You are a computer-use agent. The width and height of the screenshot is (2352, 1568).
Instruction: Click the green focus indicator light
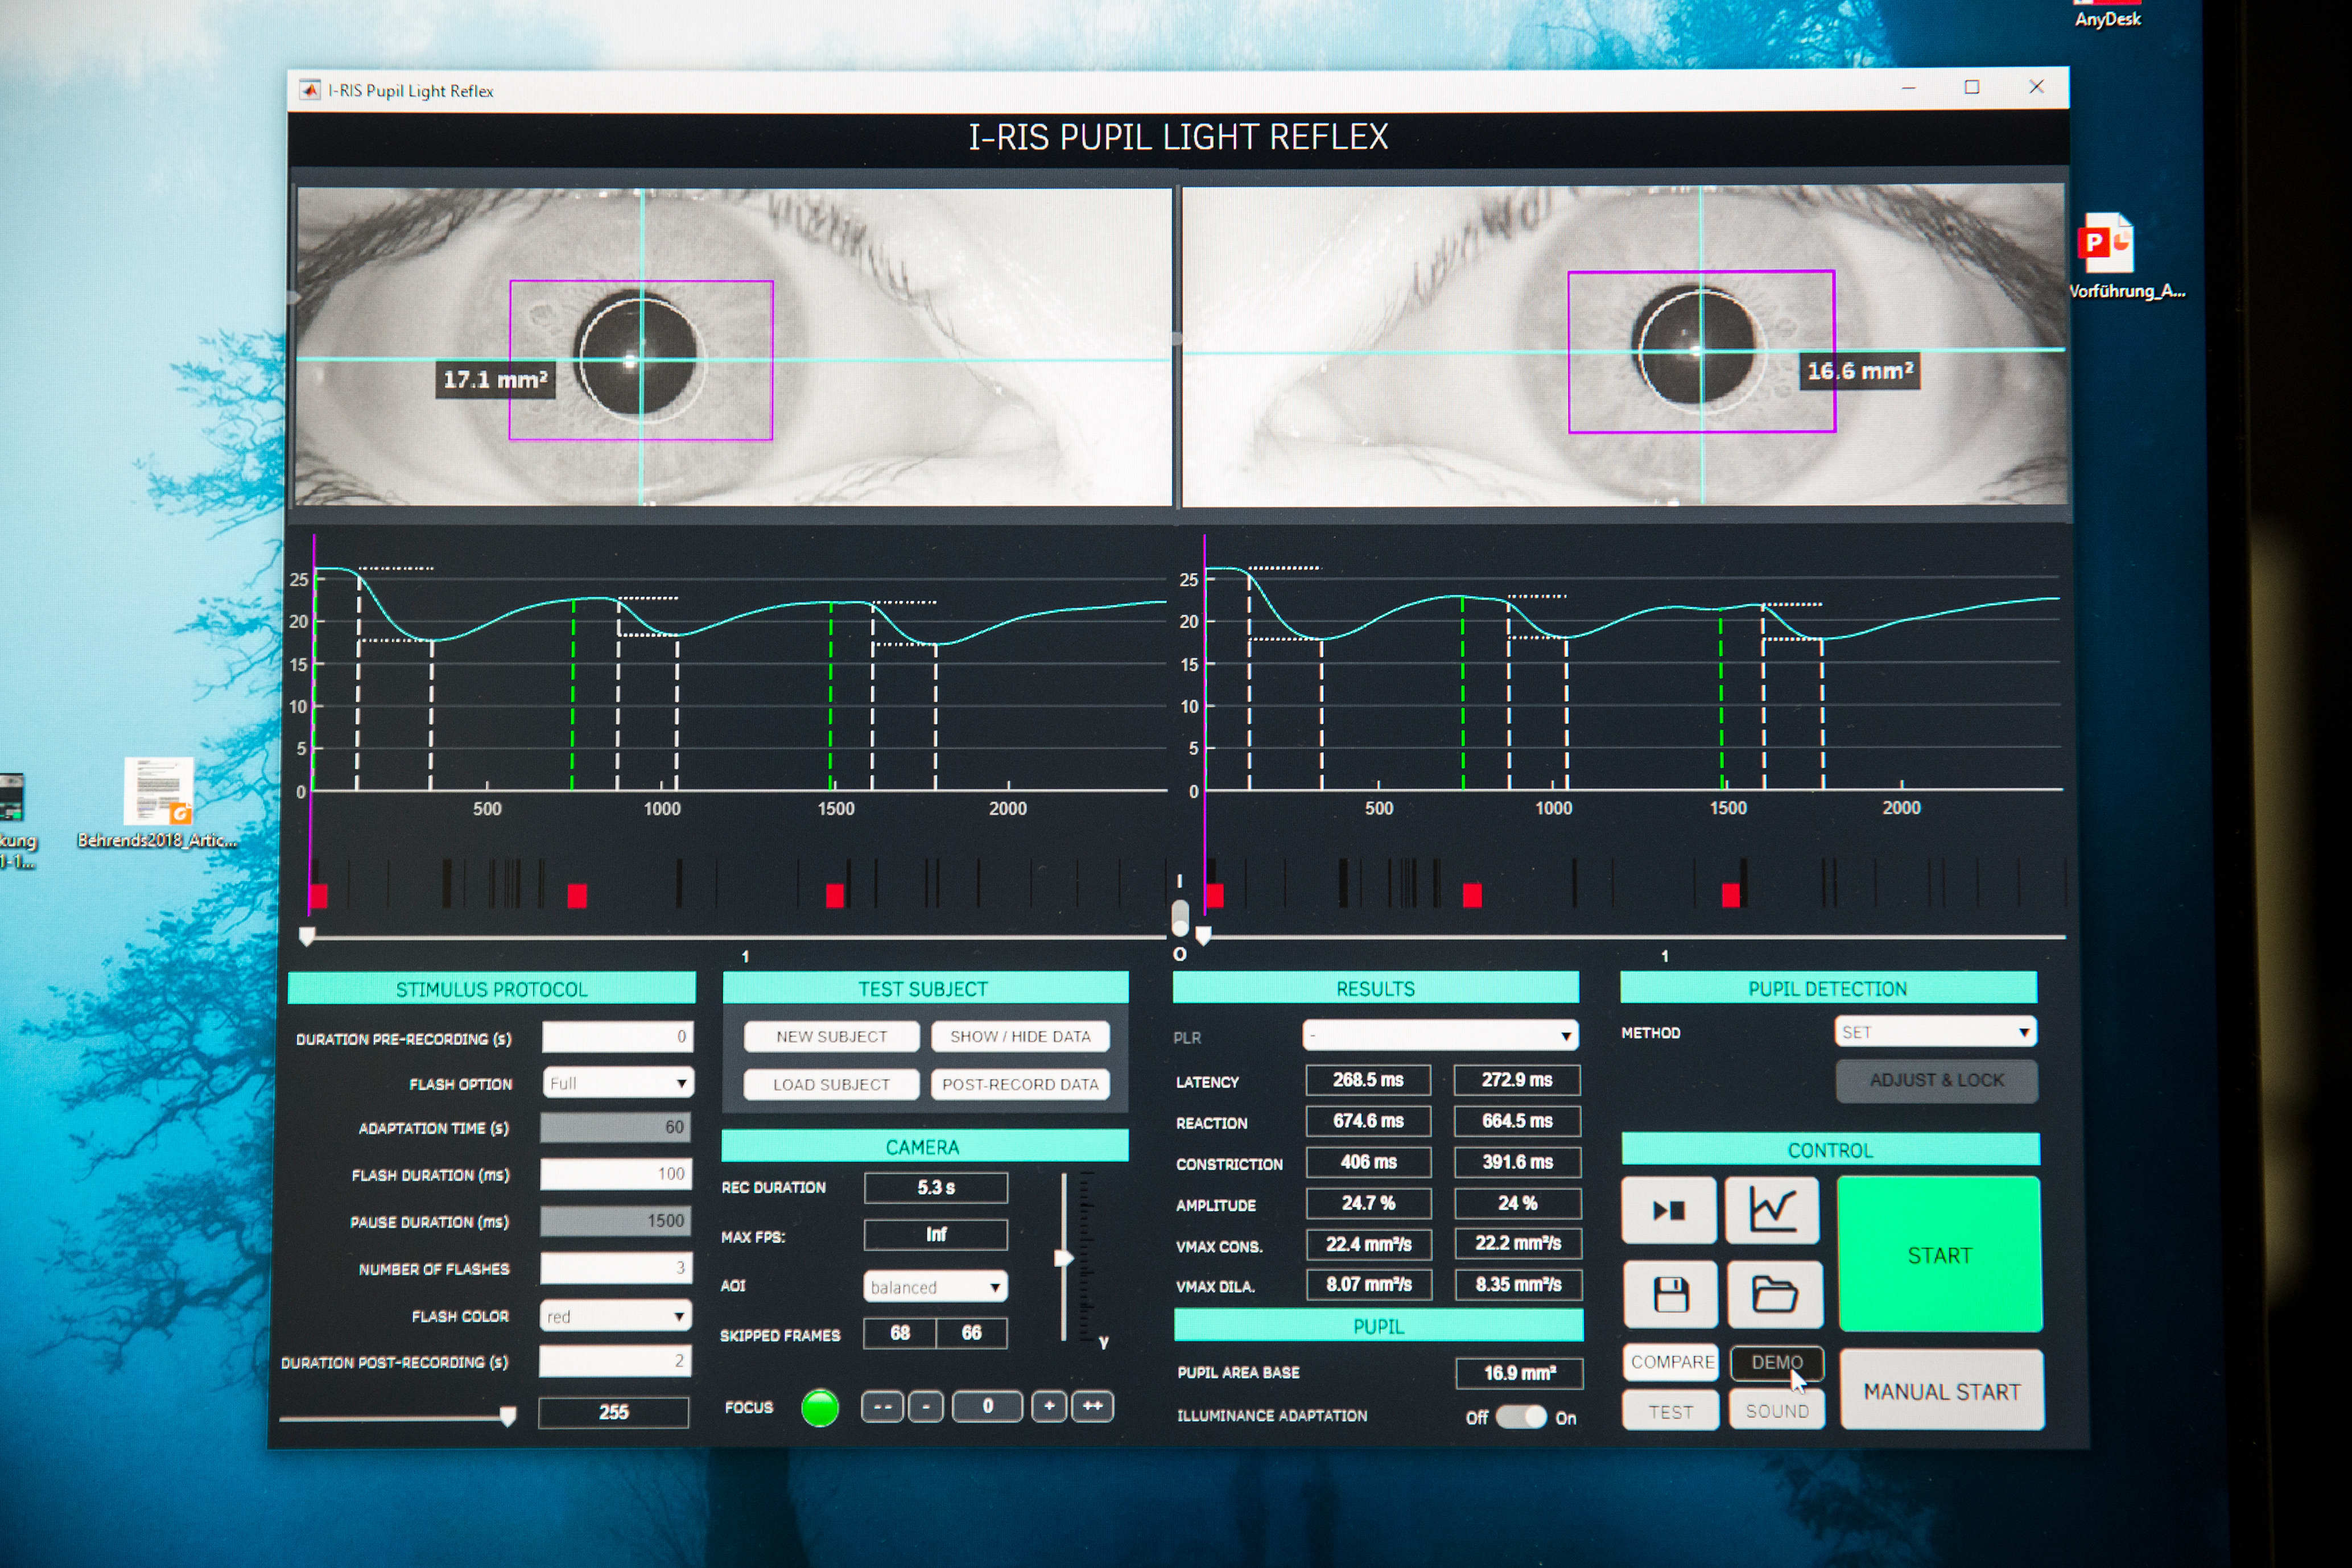click(x=820, y=1408)
